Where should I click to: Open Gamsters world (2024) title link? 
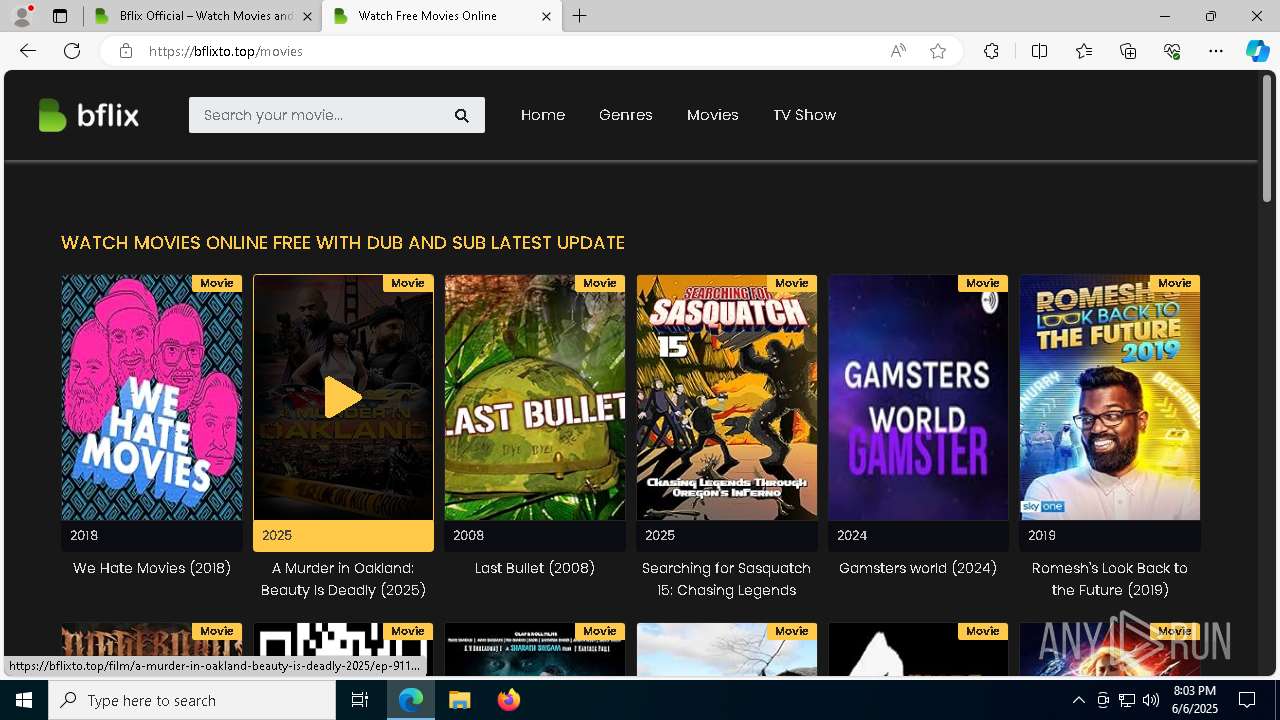918,568
